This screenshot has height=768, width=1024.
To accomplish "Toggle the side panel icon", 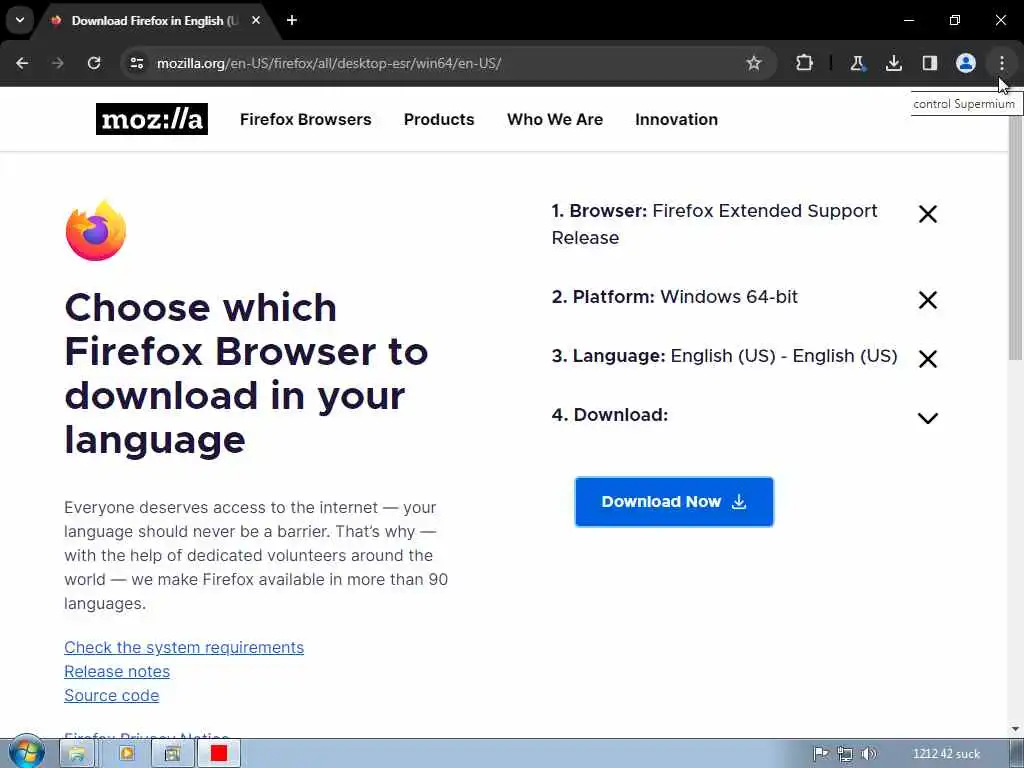I will pos(930,63).
